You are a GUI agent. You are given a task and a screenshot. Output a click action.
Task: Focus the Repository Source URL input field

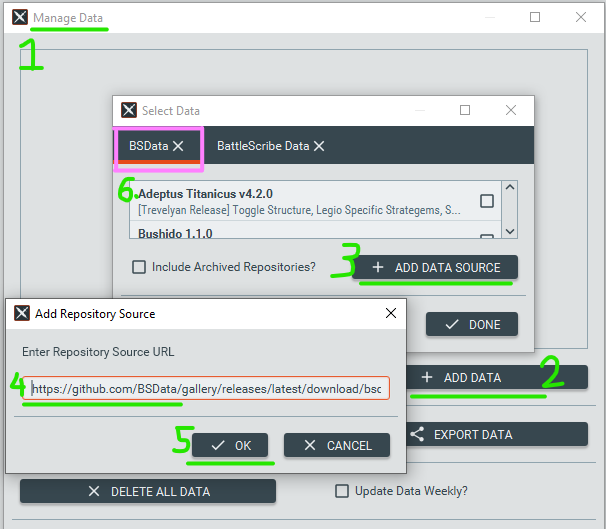[x=206, y=388]
